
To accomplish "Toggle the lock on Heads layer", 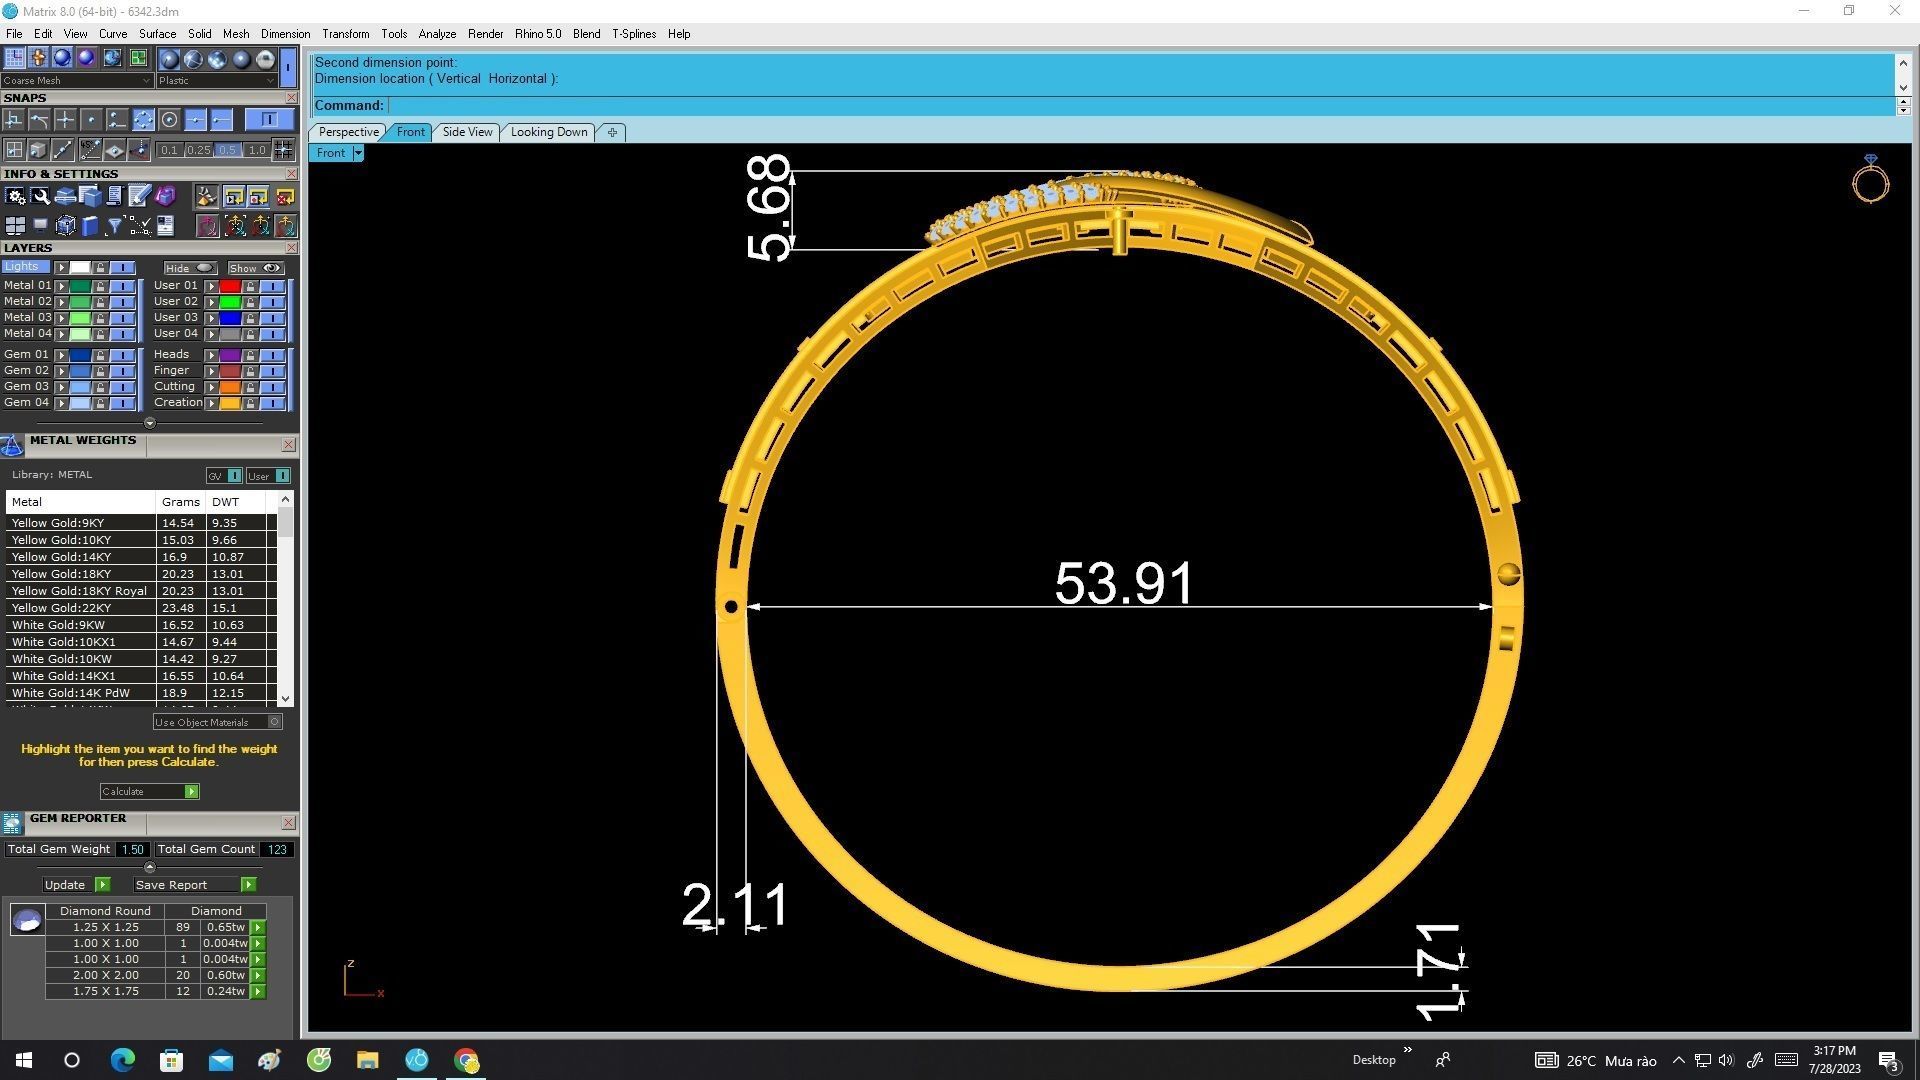I will coord(250,355).
